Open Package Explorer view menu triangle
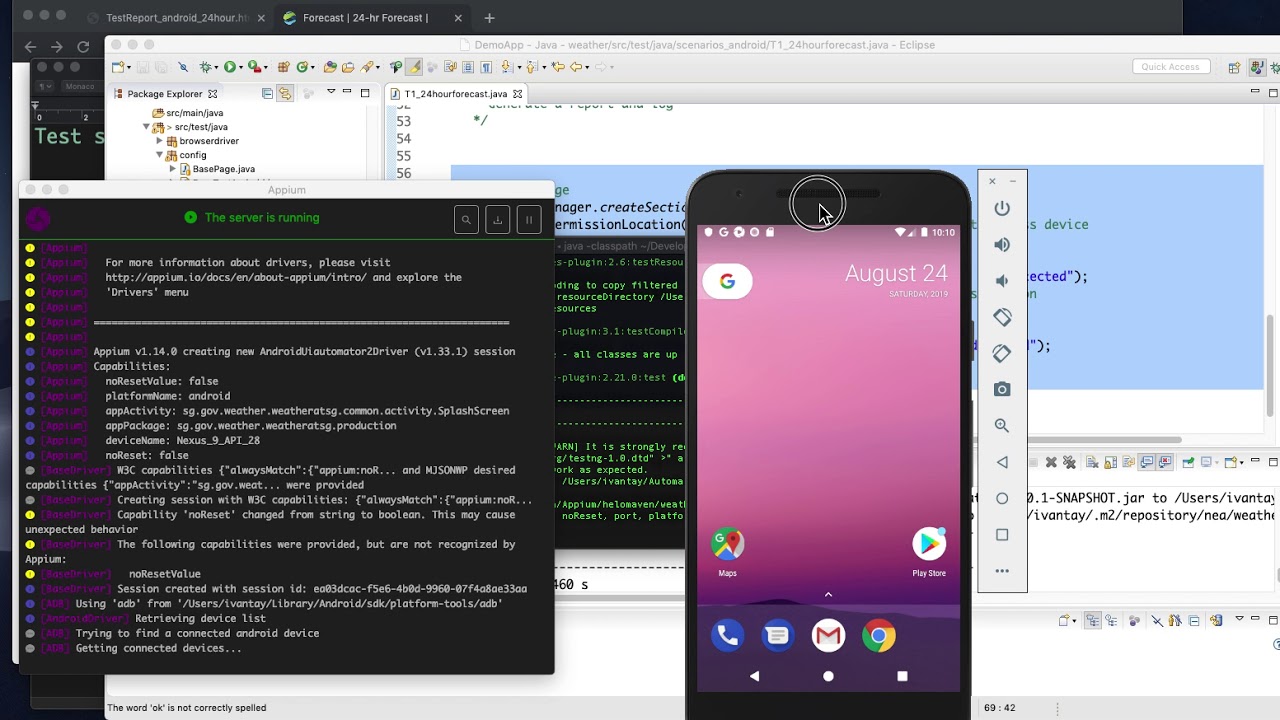 (x=331, y=92)
